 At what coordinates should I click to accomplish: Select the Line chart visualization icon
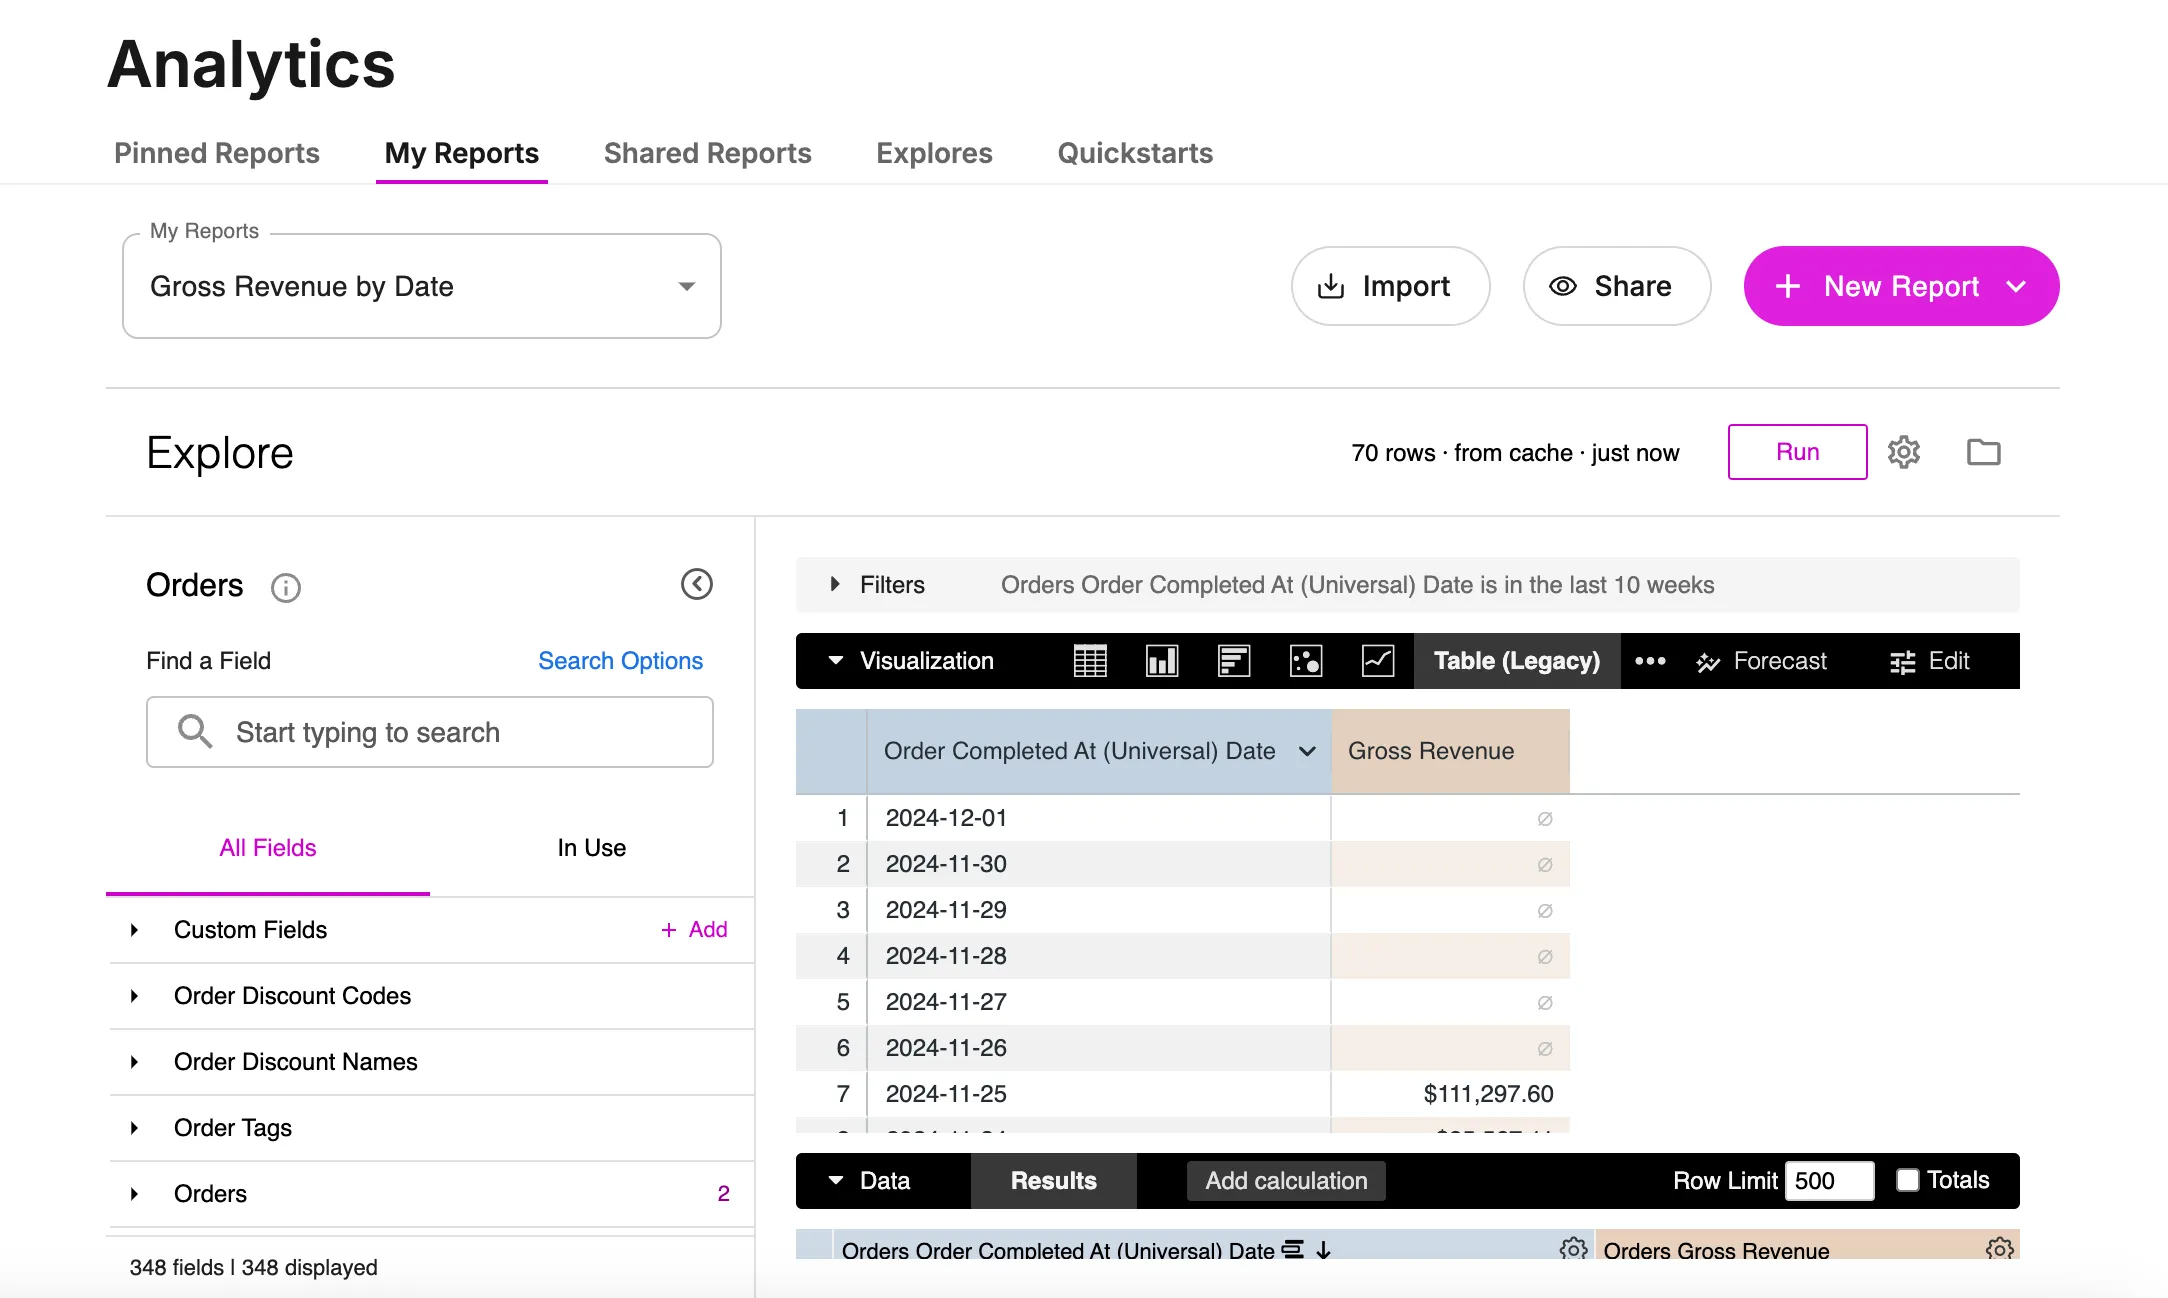[1378, 661]
